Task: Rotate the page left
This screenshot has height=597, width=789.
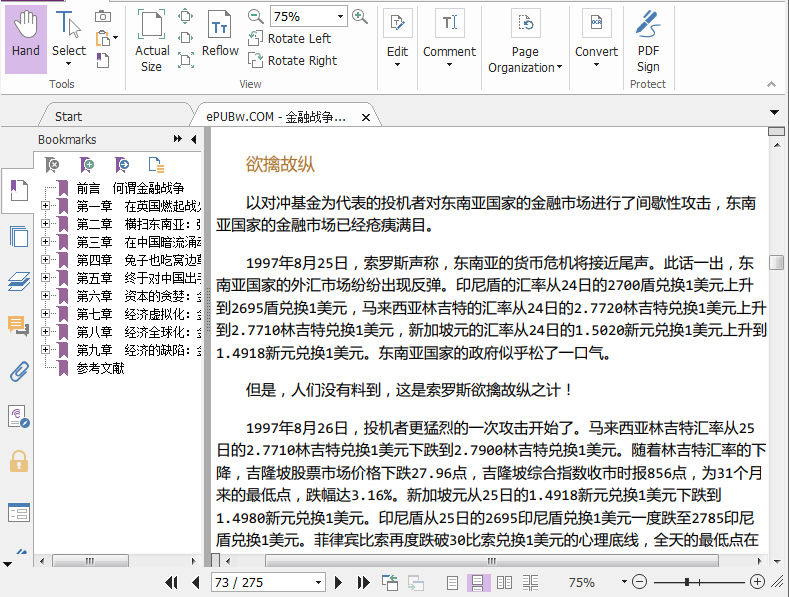Action: (289, 38)
